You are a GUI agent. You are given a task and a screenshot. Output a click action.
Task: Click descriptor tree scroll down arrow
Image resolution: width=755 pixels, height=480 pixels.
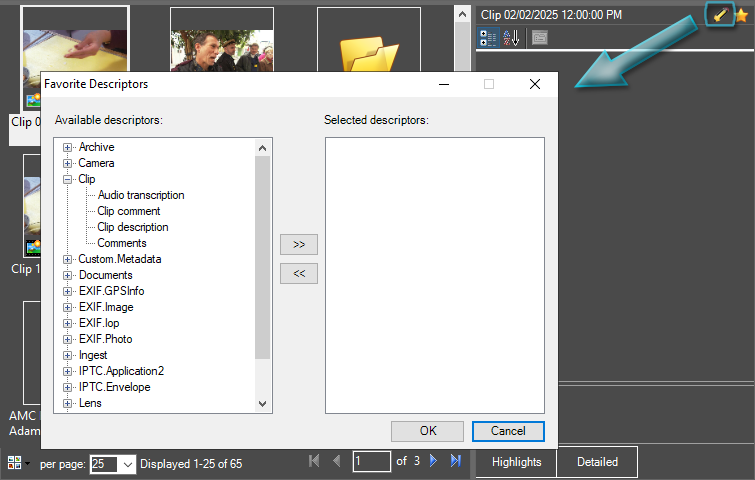pos(262,403)
